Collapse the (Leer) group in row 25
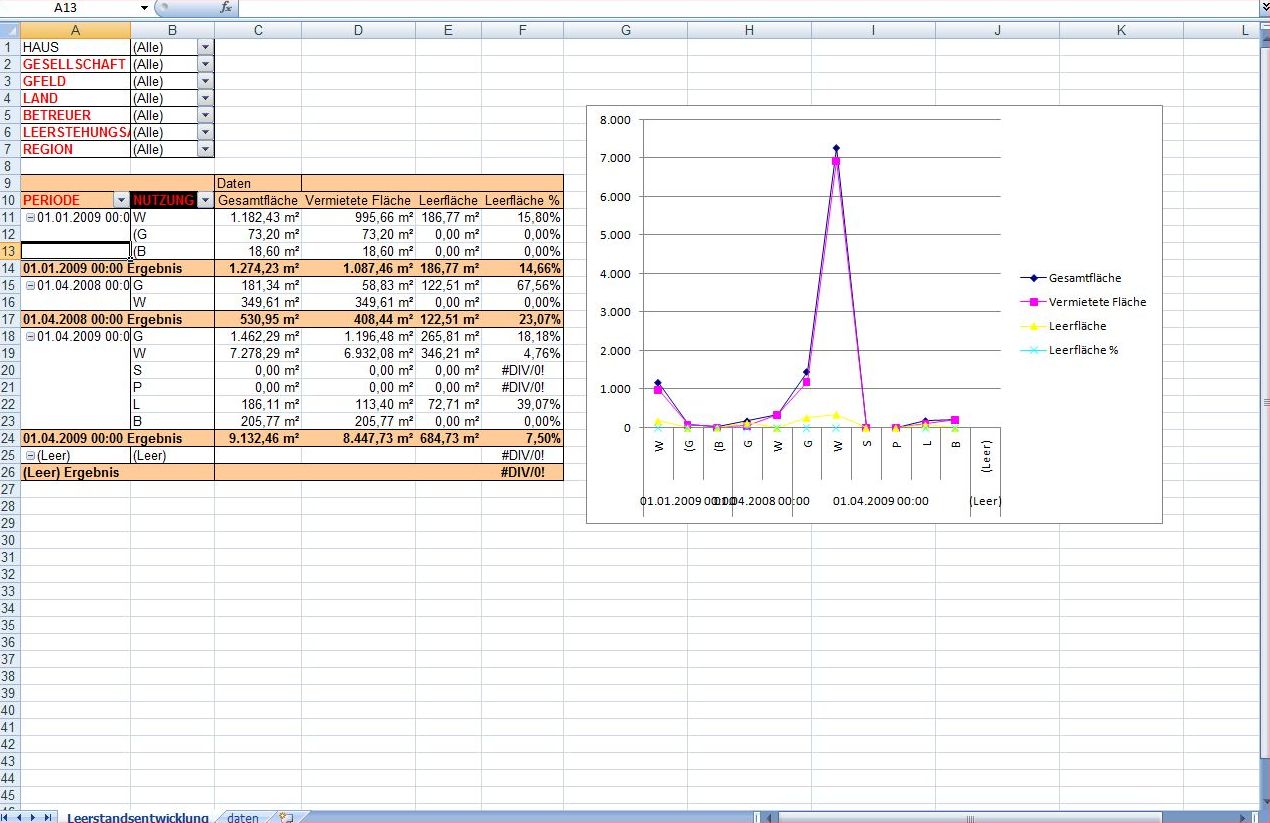The width and height of the screenshot is (1270, 823). pyautogui.click(x=30, y=455)
